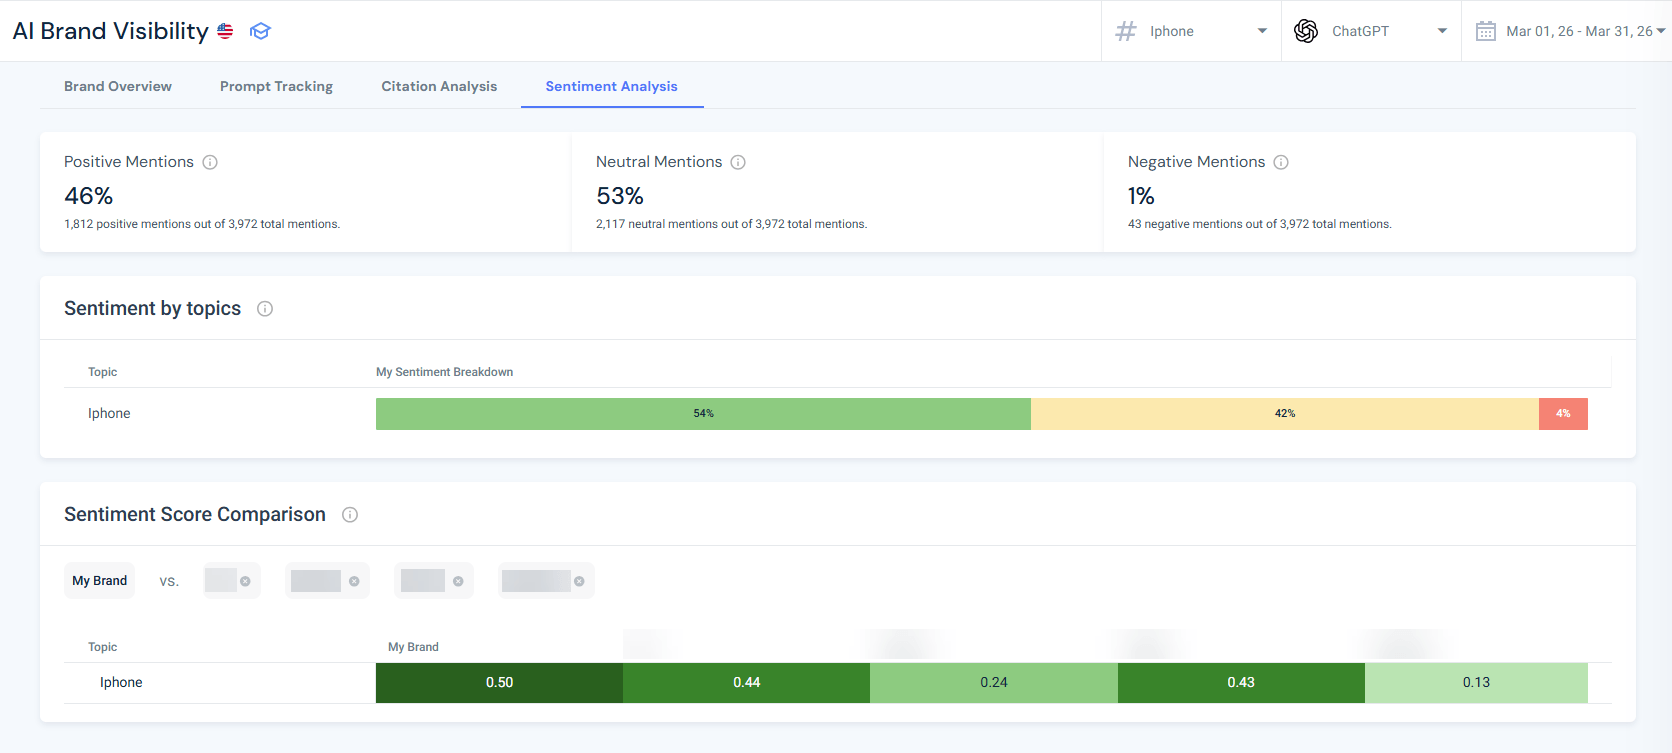Open the Sentiment Score Comparison info icon
Screen dimensions: 1672x753
point(350,515)
